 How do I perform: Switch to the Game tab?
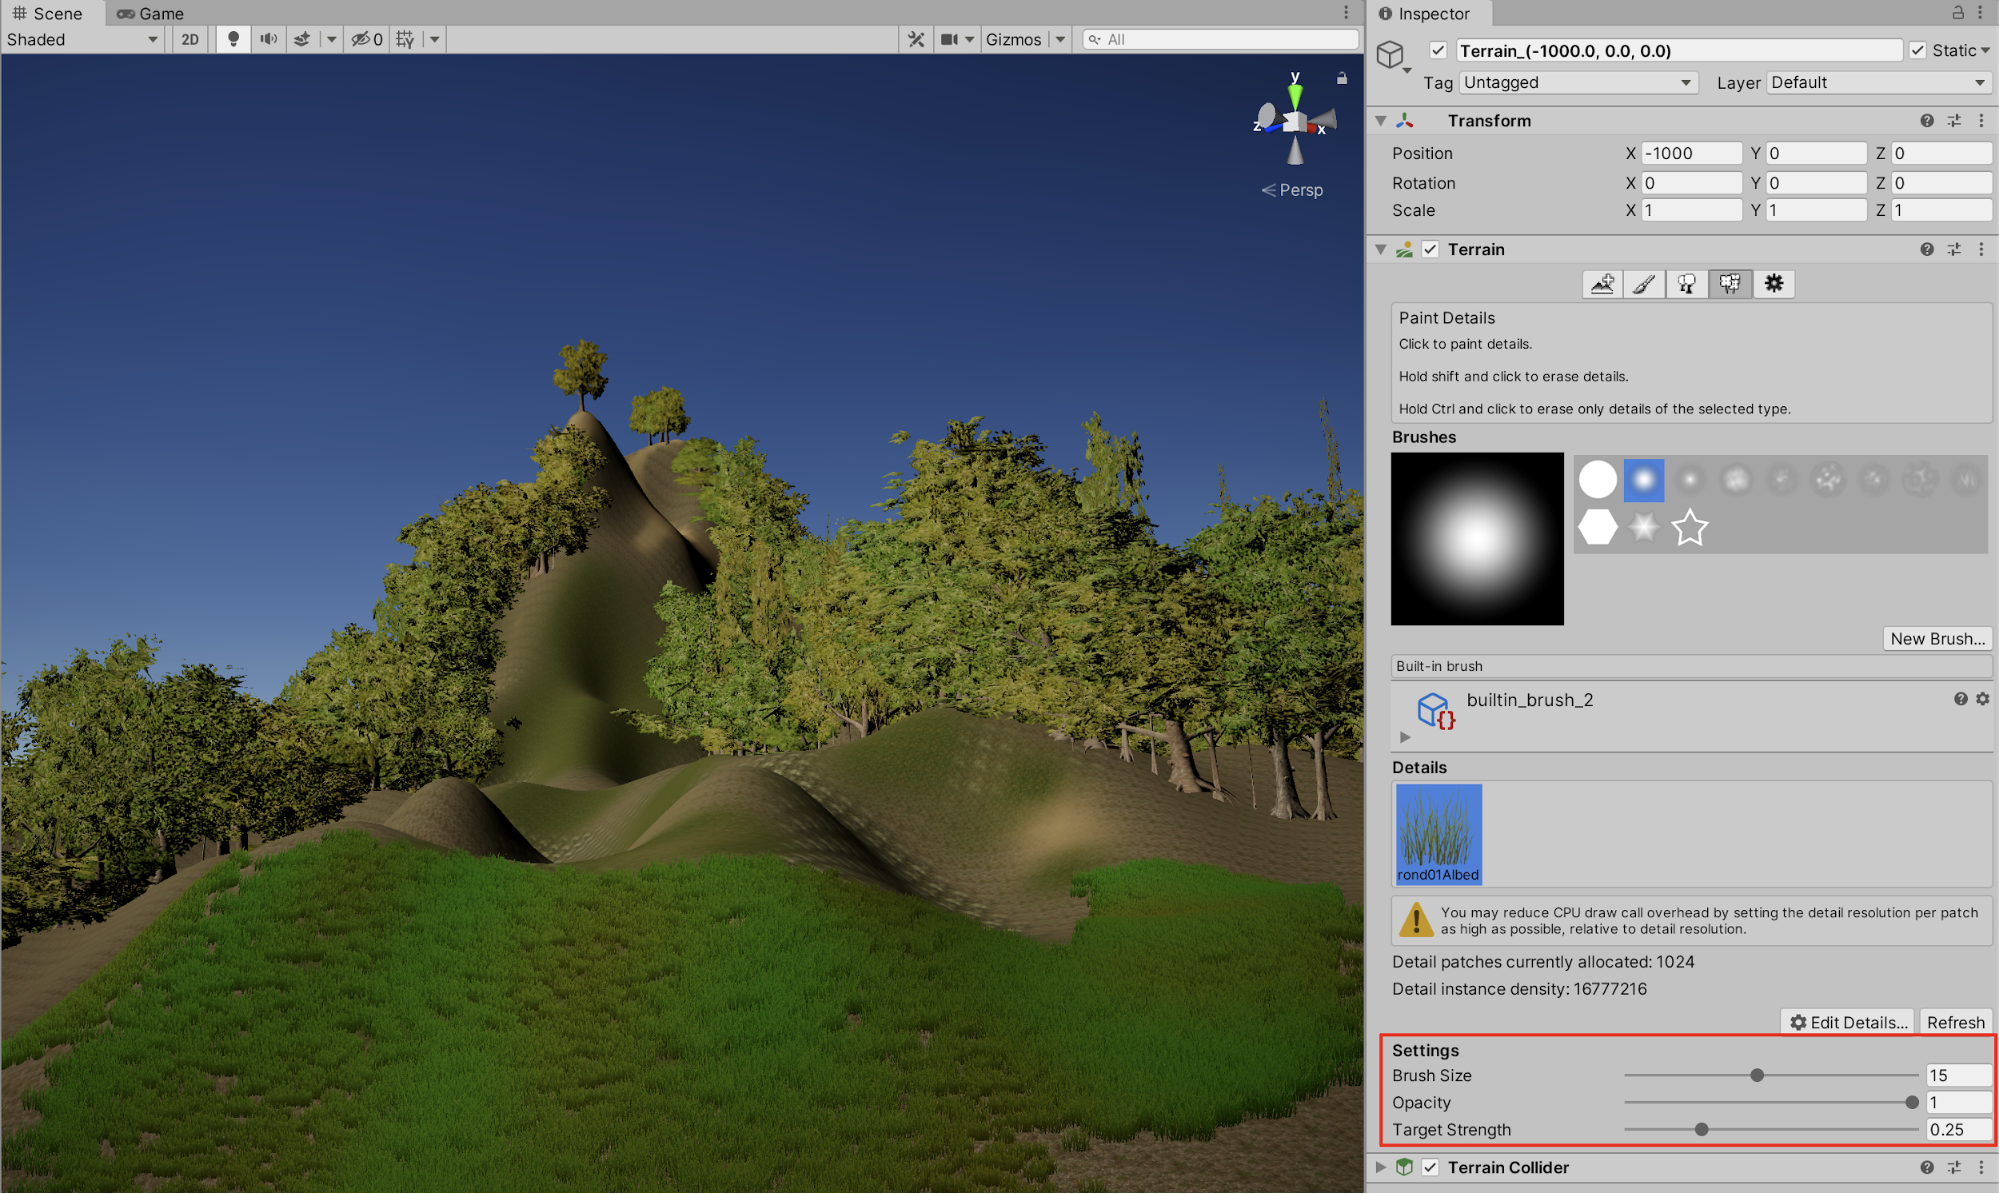(150, 13)
